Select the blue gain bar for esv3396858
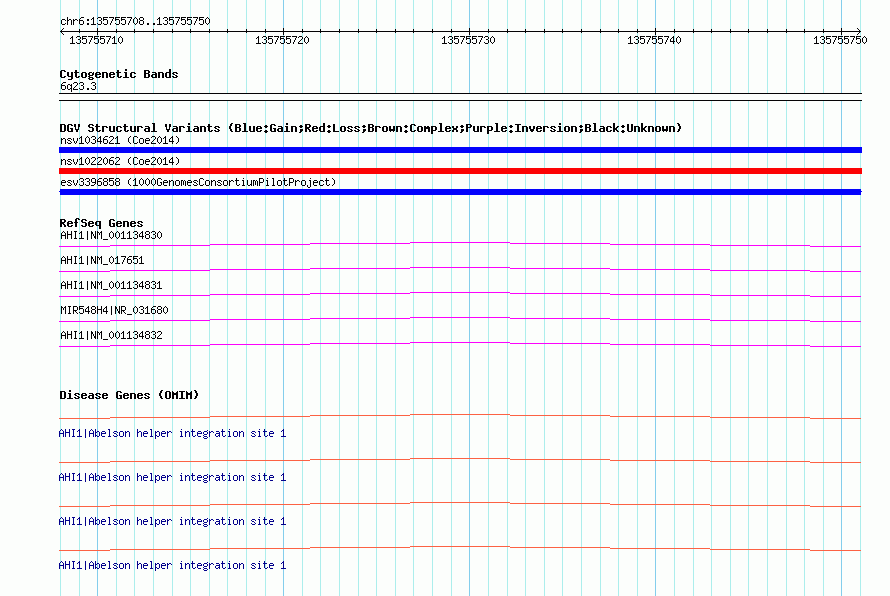 click(x=460, y=192)
